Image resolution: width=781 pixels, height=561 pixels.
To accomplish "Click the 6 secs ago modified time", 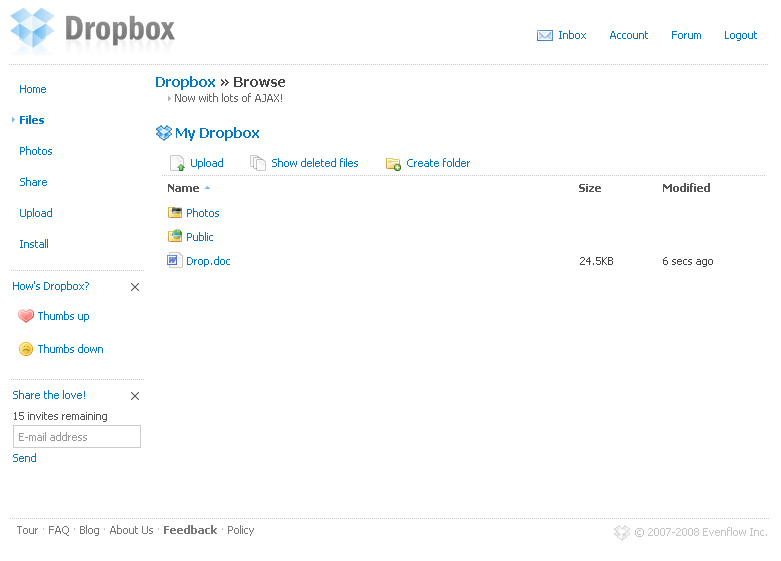I will 687,262.
